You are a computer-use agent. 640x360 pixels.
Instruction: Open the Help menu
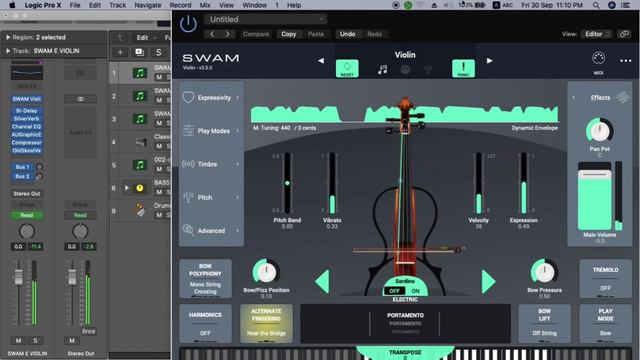pos(294,5)
